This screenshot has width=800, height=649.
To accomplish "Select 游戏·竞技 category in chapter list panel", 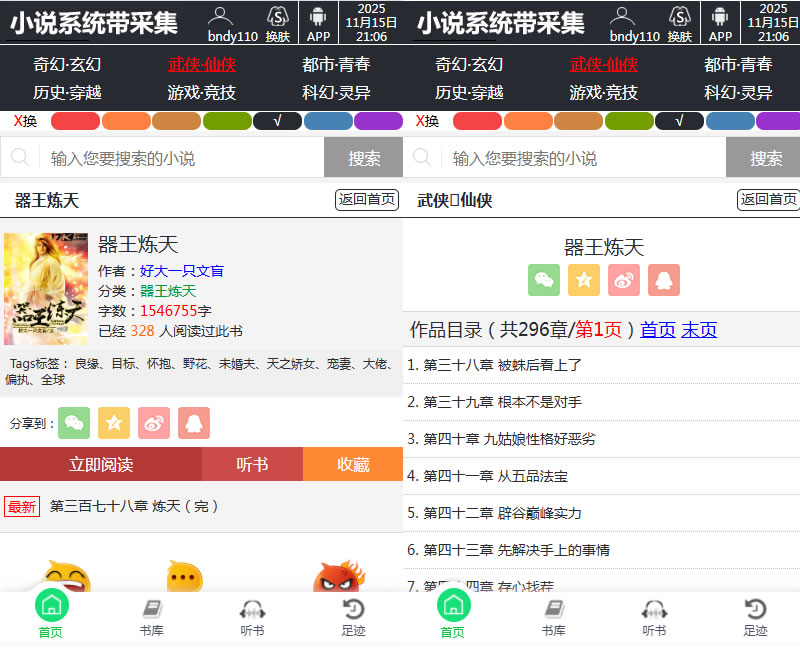I will click(x=603, y=92).
